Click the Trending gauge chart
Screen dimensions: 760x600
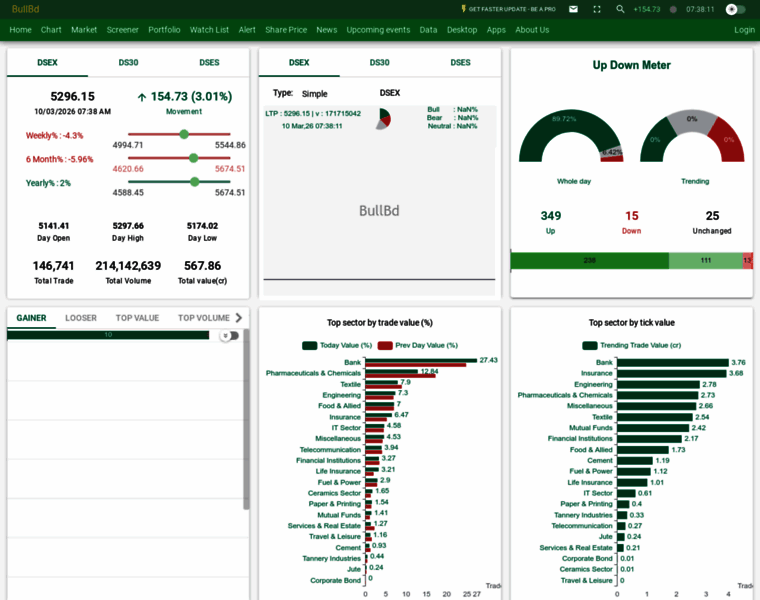tap(692, 136)
